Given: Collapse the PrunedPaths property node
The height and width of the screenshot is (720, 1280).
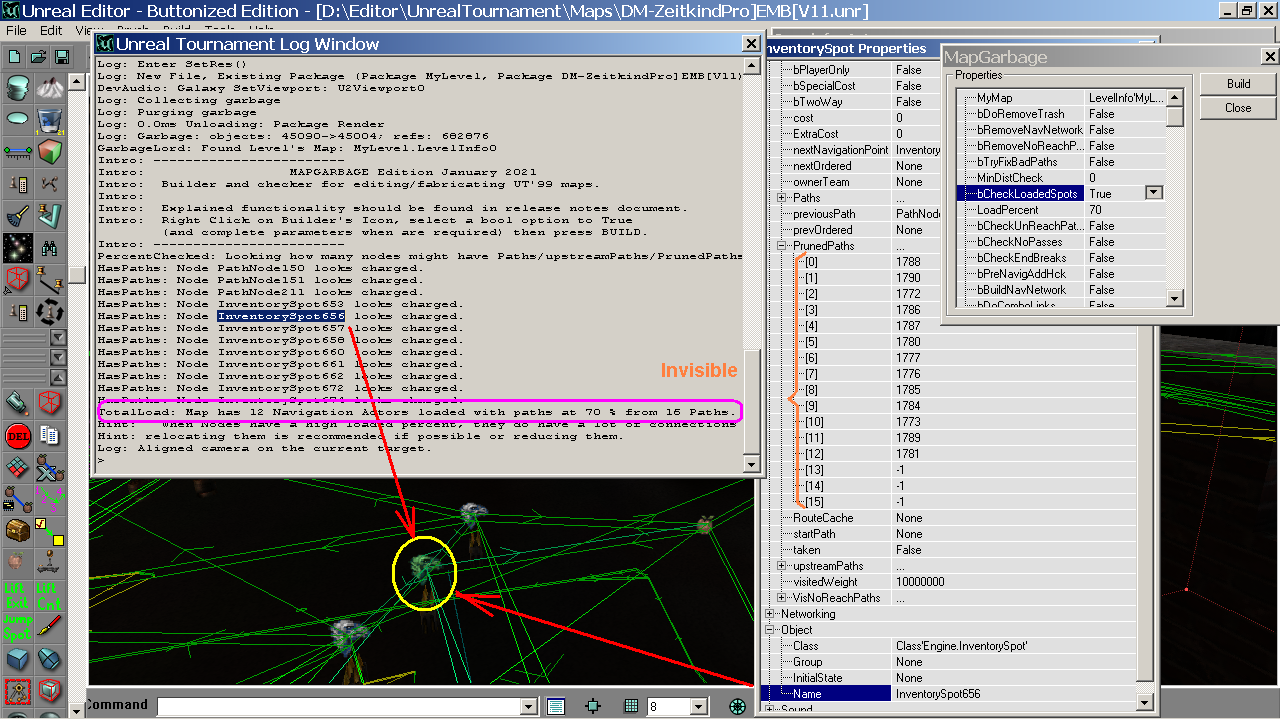Looking at the screenshot, I should (x=782, y=246).
